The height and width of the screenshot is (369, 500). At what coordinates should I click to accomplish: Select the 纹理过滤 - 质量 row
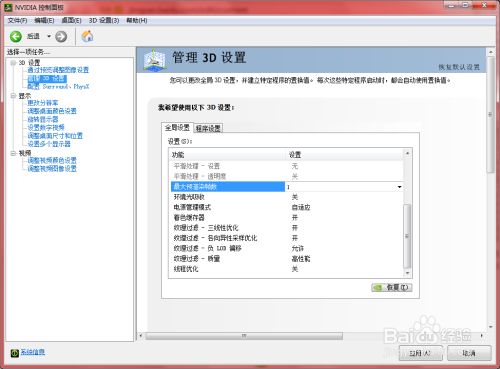(x=287, y=259)
